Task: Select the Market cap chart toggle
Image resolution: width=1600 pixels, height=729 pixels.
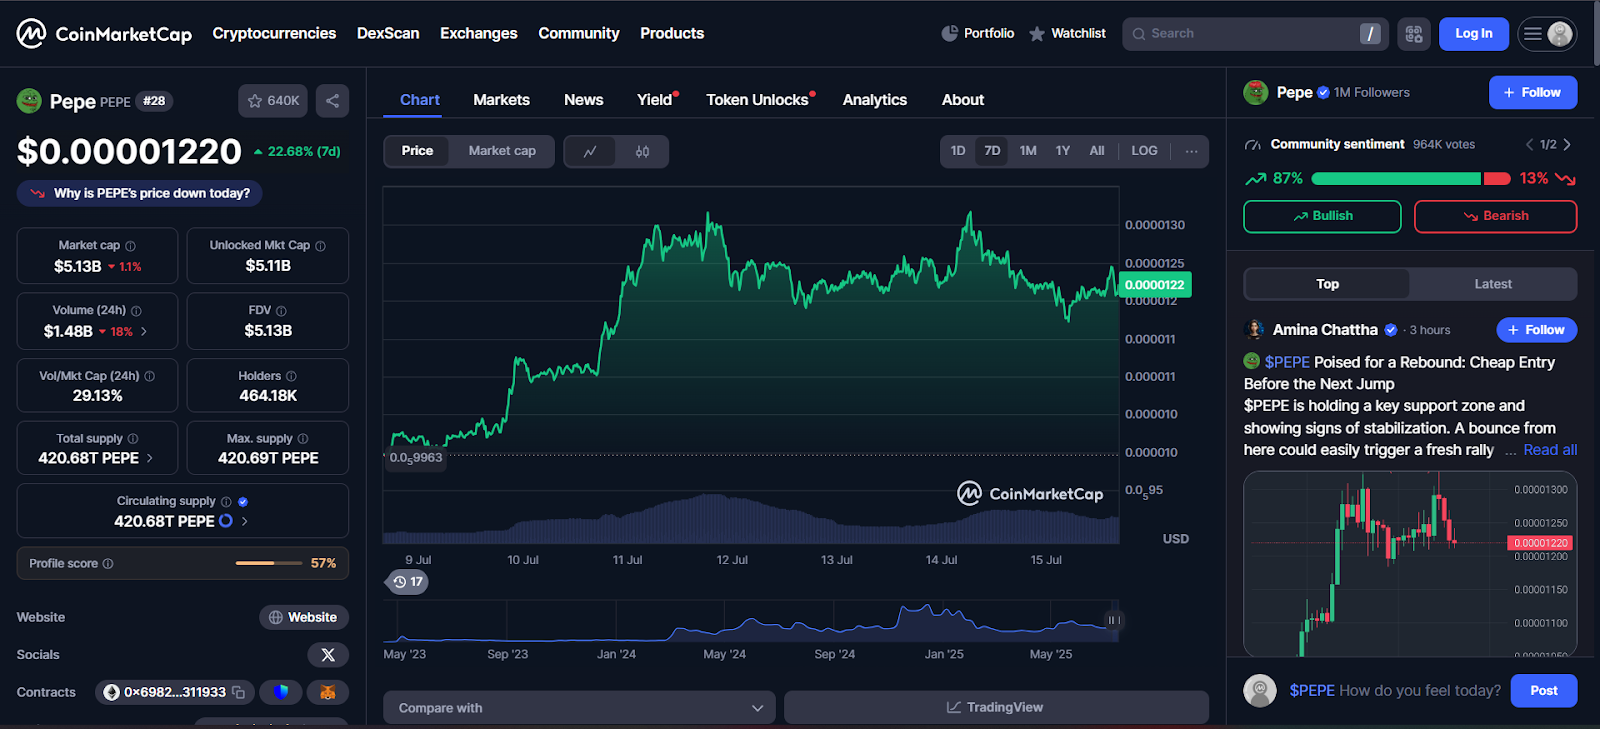Action: [x=502, y=151]
